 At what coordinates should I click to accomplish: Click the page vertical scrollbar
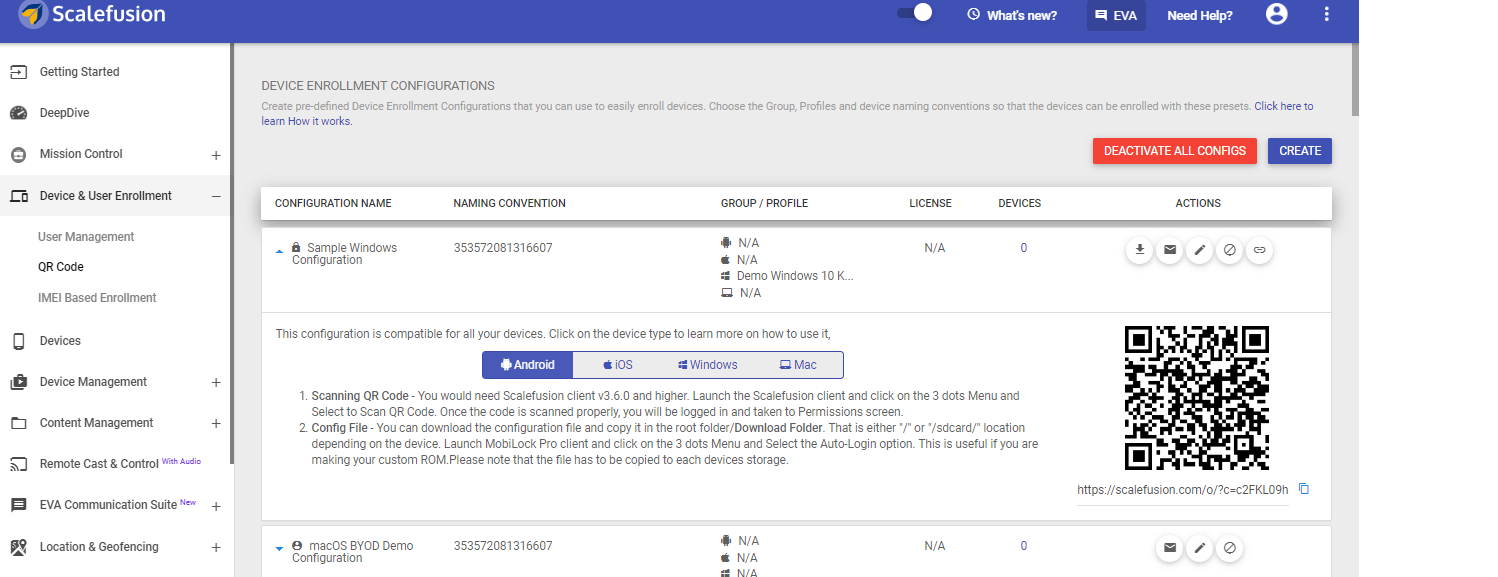(x=1355, y=80)
